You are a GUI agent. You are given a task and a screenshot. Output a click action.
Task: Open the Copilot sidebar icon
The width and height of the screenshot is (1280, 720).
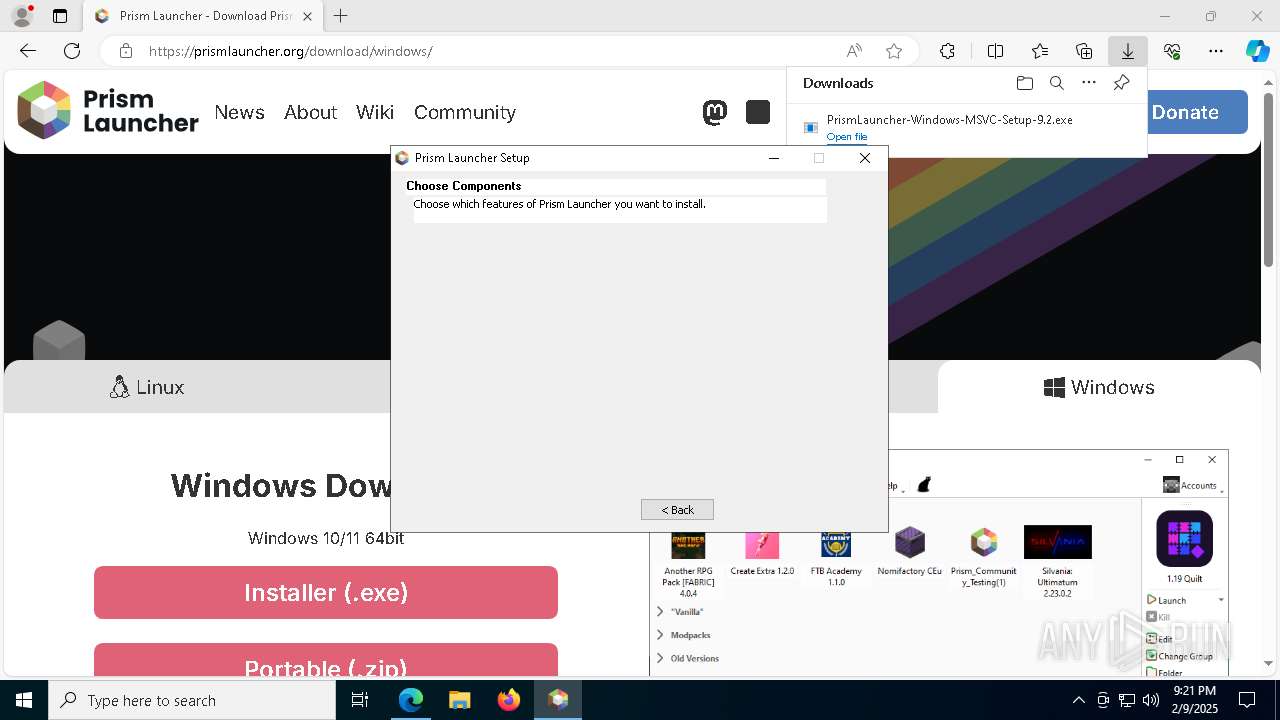pos(1258,51)
